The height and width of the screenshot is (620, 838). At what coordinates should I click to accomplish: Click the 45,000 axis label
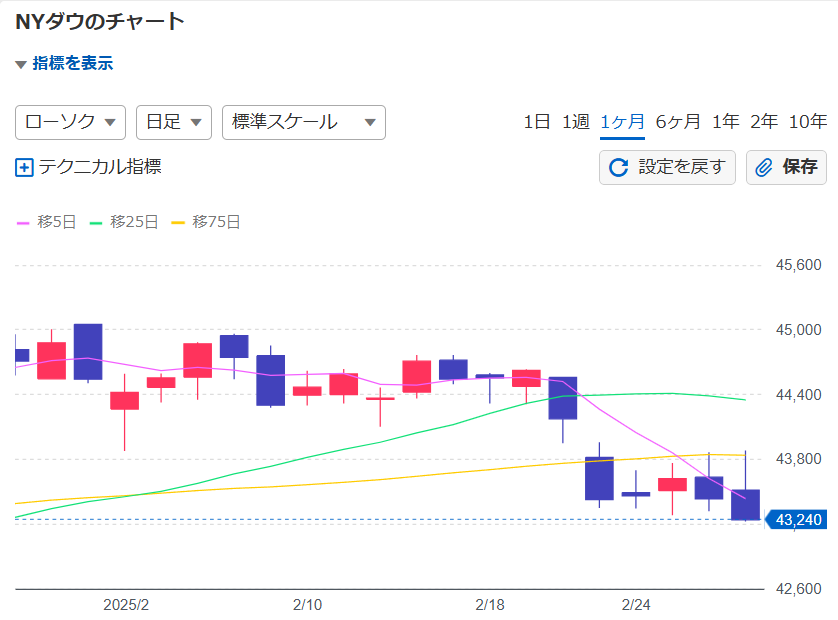[x=798, y=330]
